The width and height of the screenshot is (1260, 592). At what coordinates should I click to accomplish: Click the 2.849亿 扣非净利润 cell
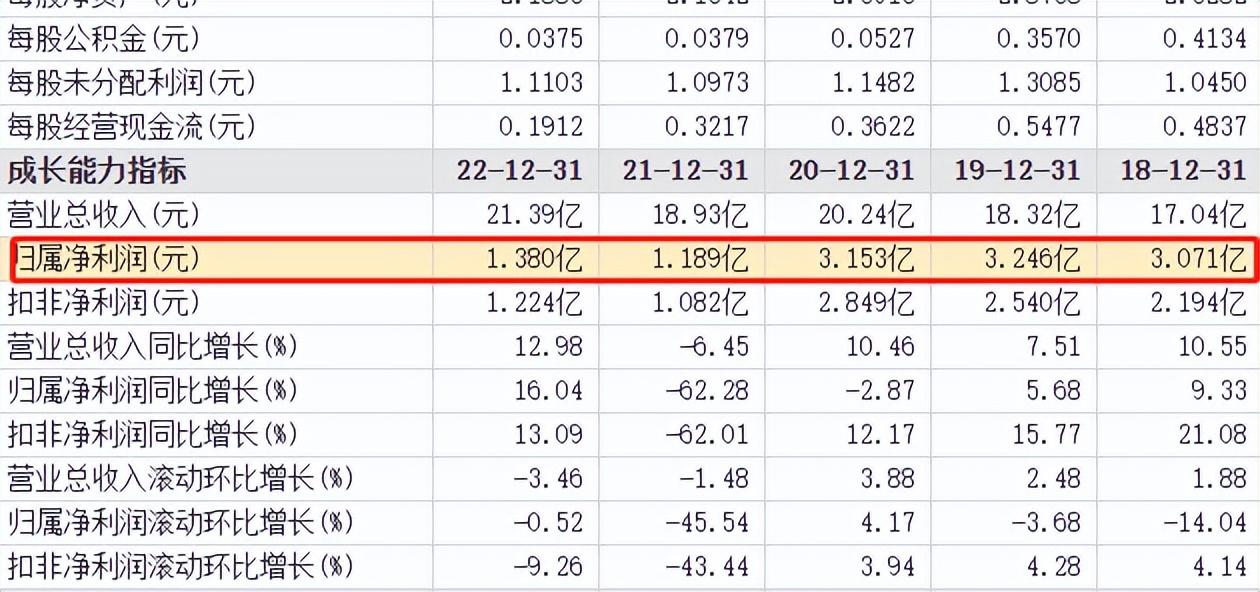tap(867, 302)
